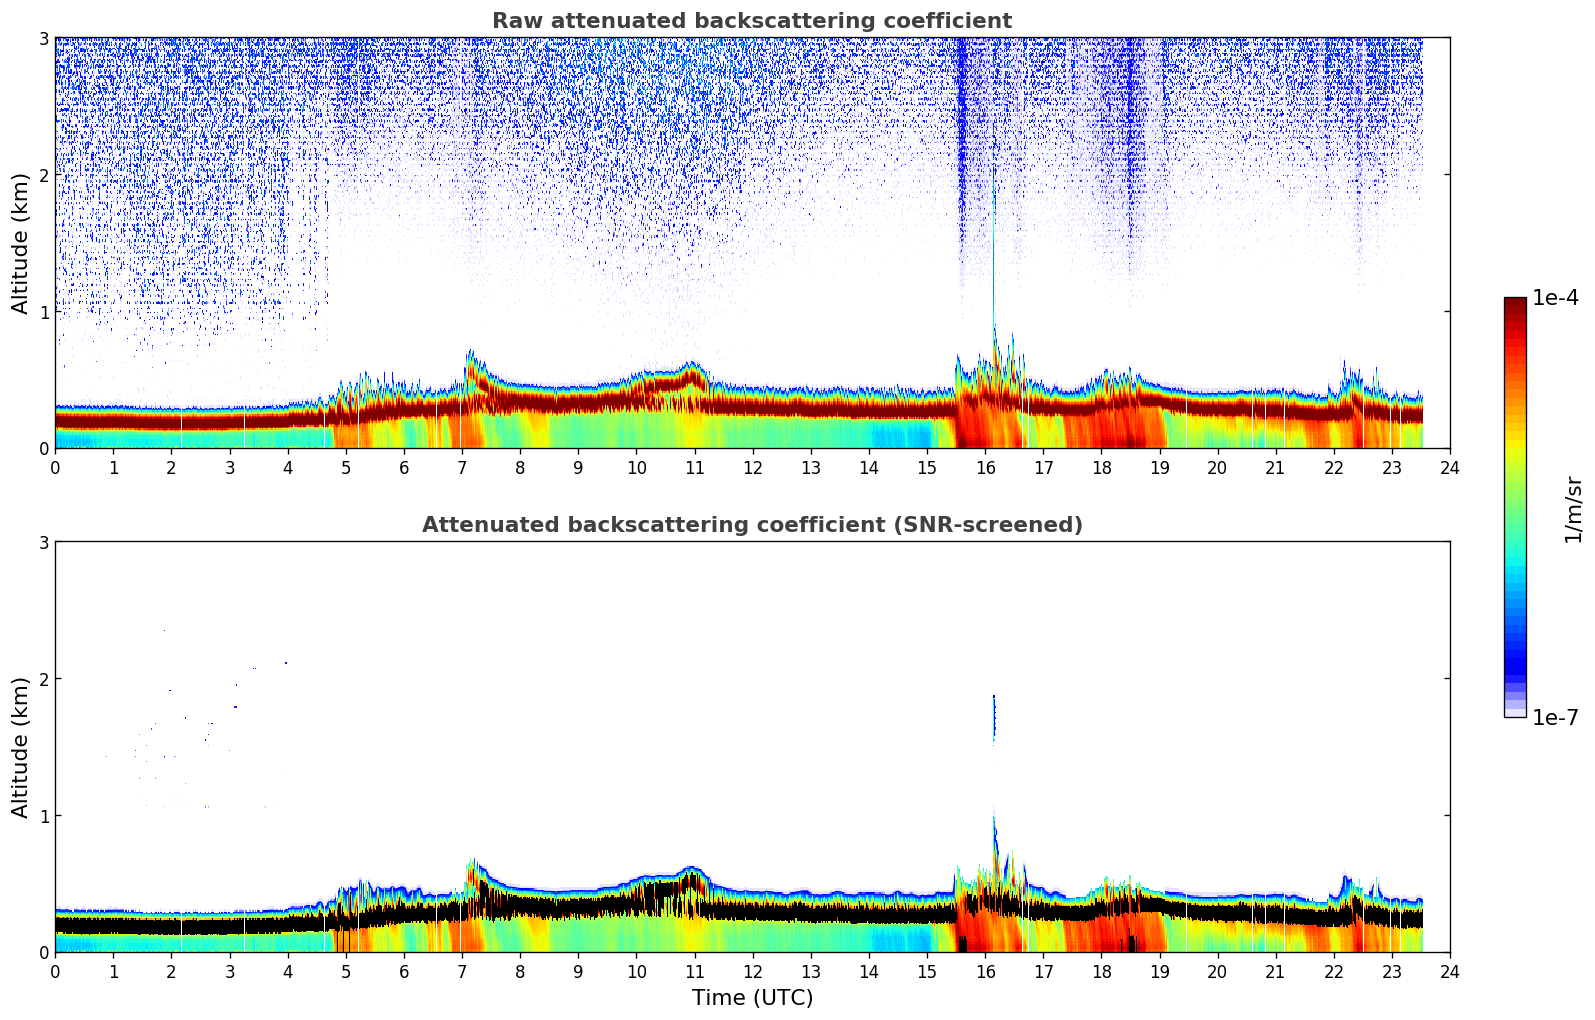Click "Altitude (km)" label of the raw plot
1595x1020 pixels.
21,243
